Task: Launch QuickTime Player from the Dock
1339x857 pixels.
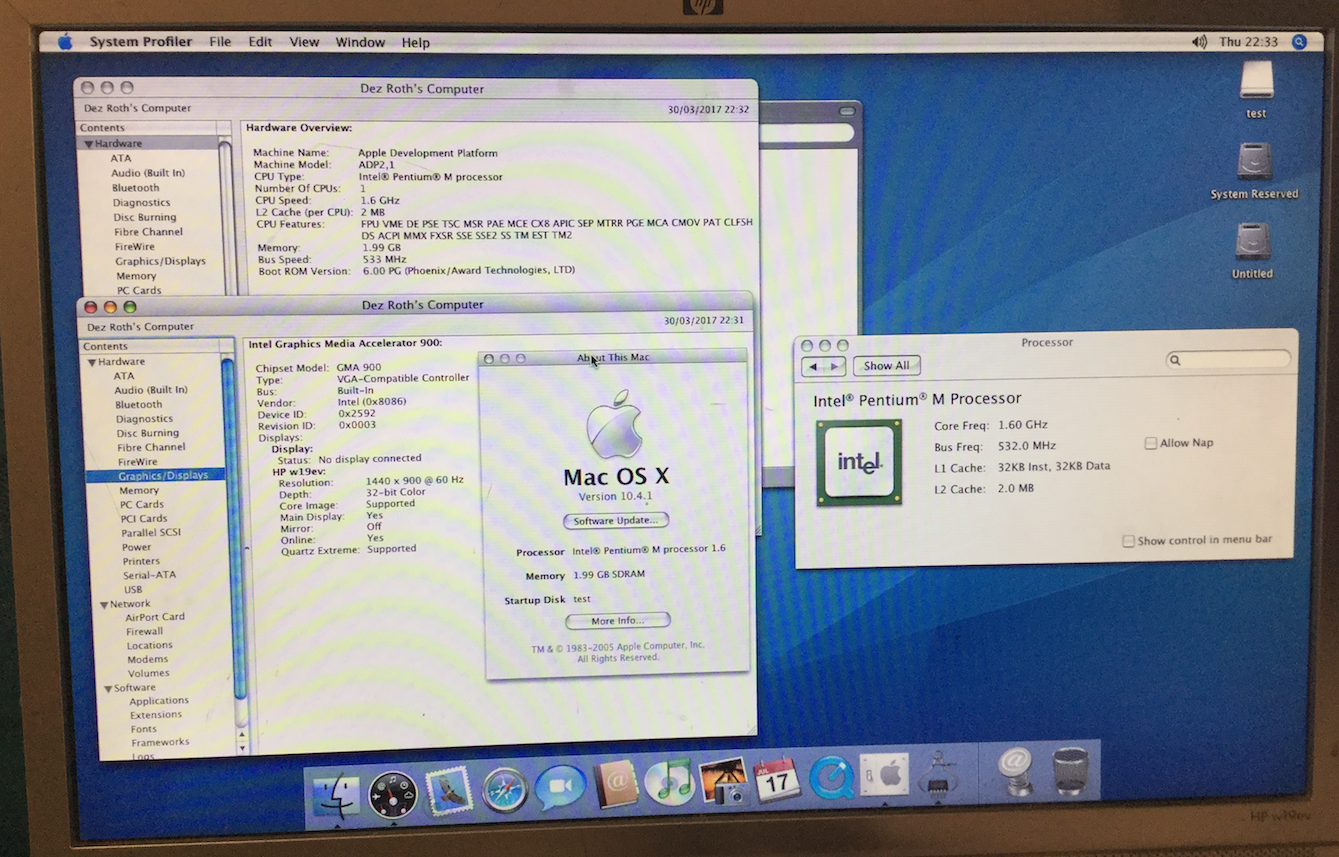Action: (x=831, y=777)
